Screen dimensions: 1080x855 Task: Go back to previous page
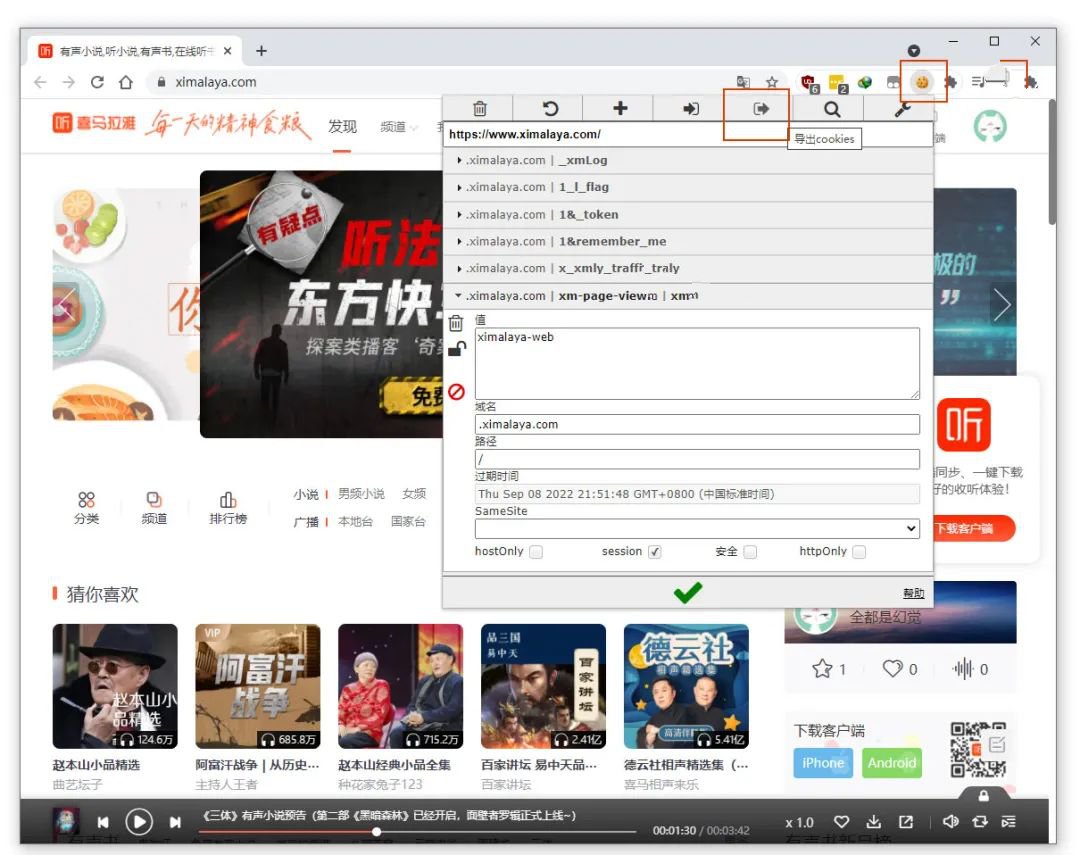tap(41, 82)
